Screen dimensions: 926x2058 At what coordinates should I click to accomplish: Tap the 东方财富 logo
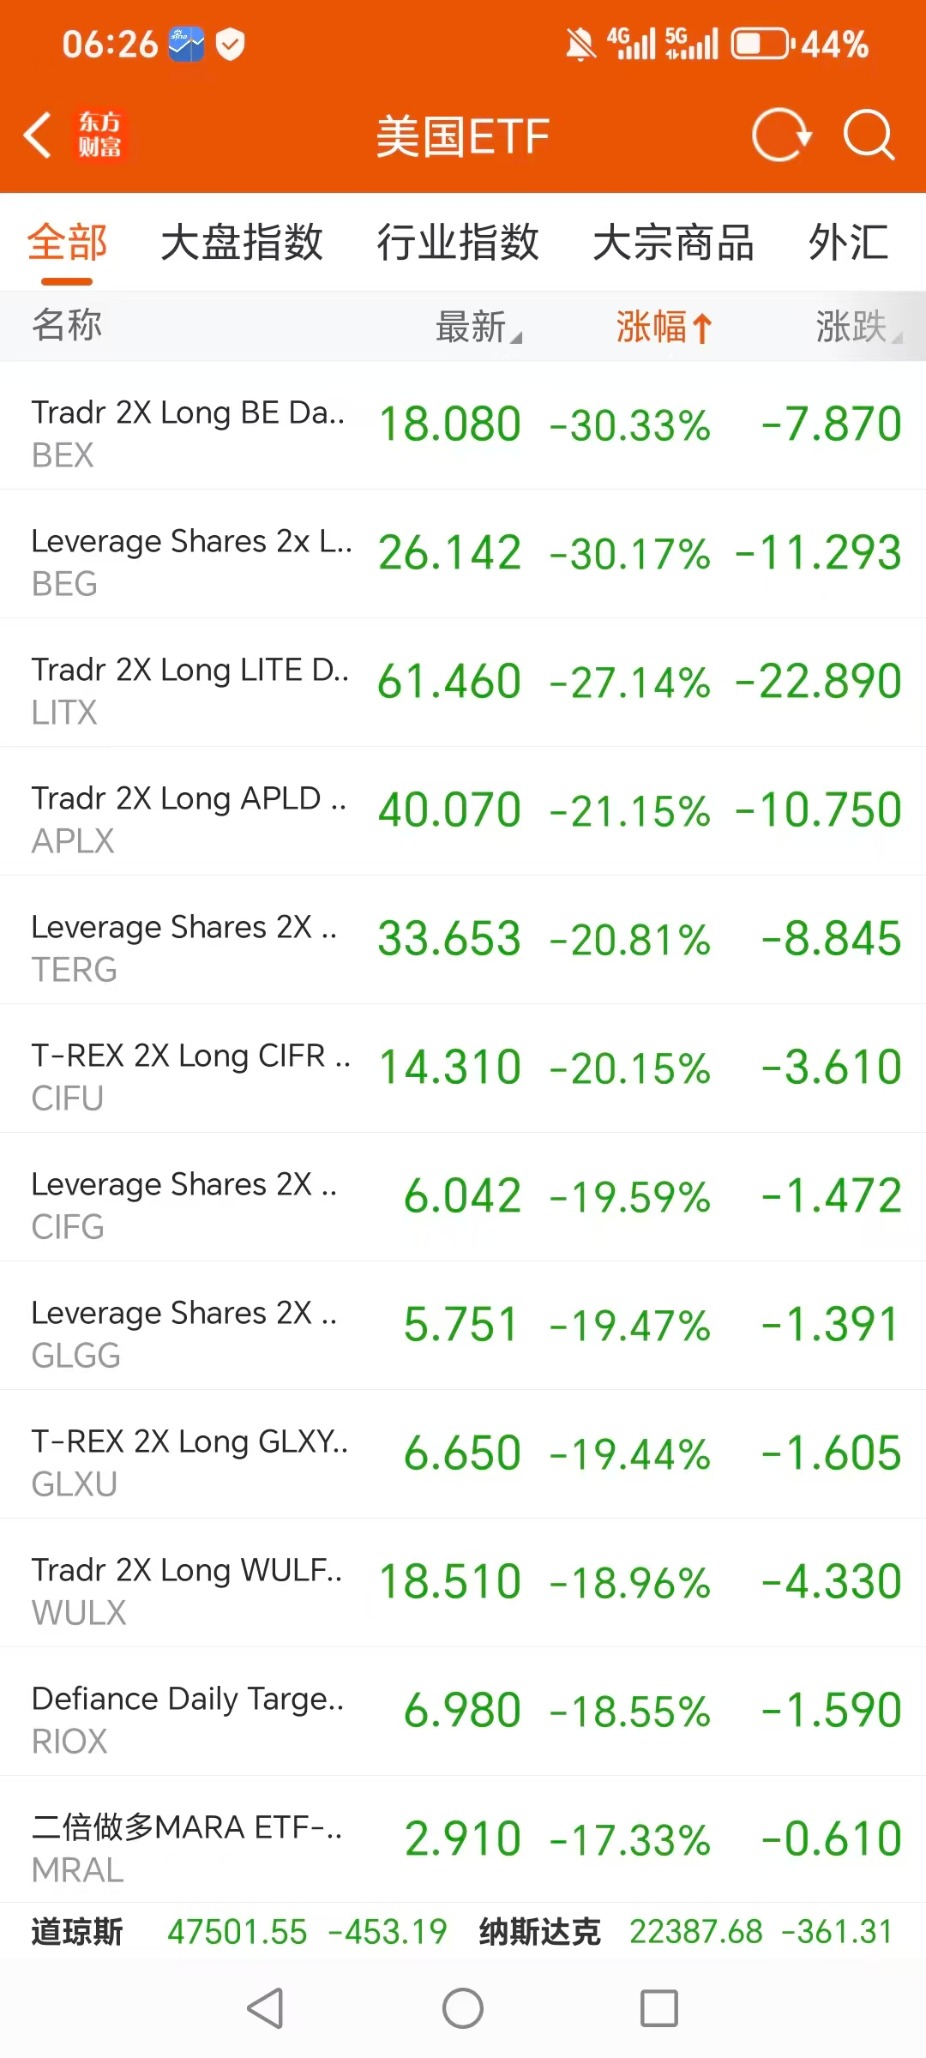(x=100, y=135)
